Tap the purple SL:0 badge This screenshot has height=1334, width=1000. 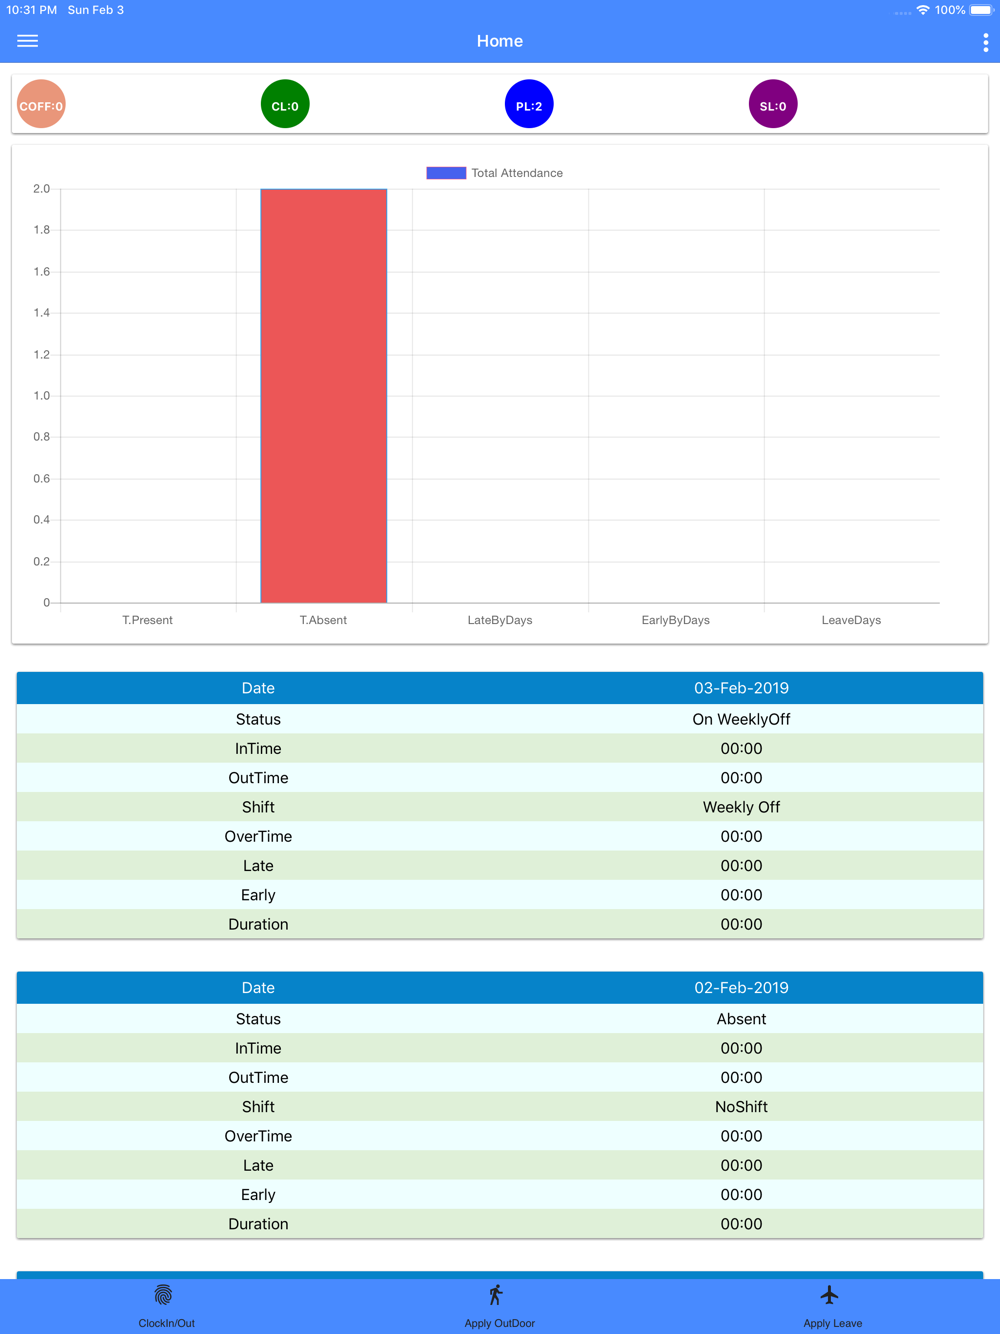pos(773,105)
